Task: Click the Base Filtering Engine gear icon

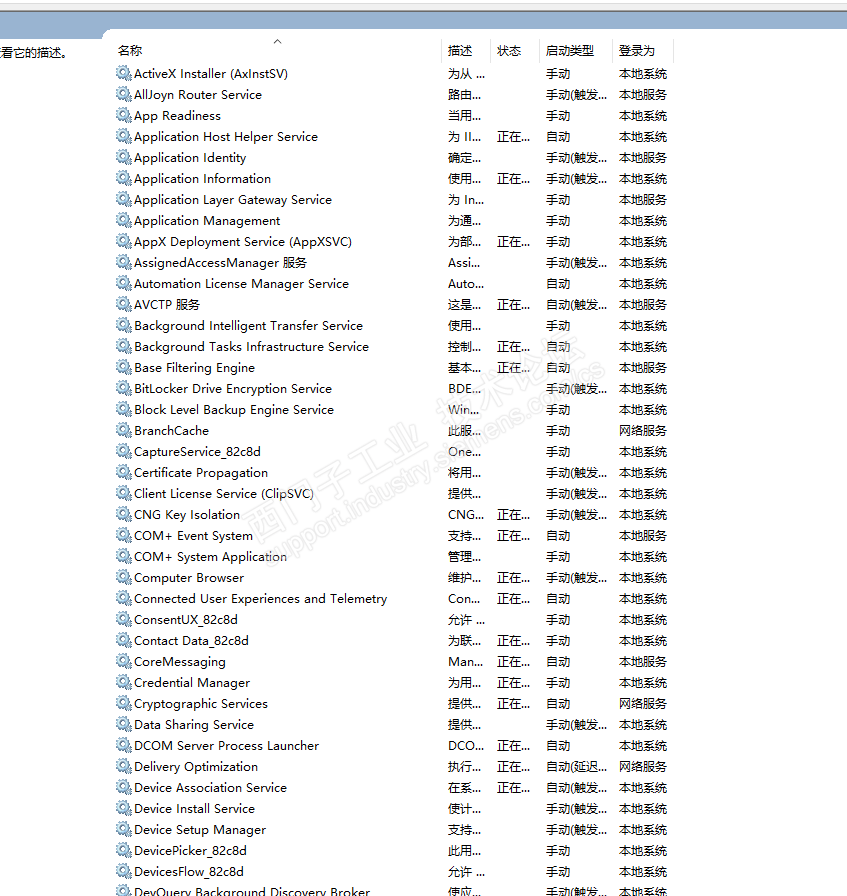Action: [x=123, y=367]
